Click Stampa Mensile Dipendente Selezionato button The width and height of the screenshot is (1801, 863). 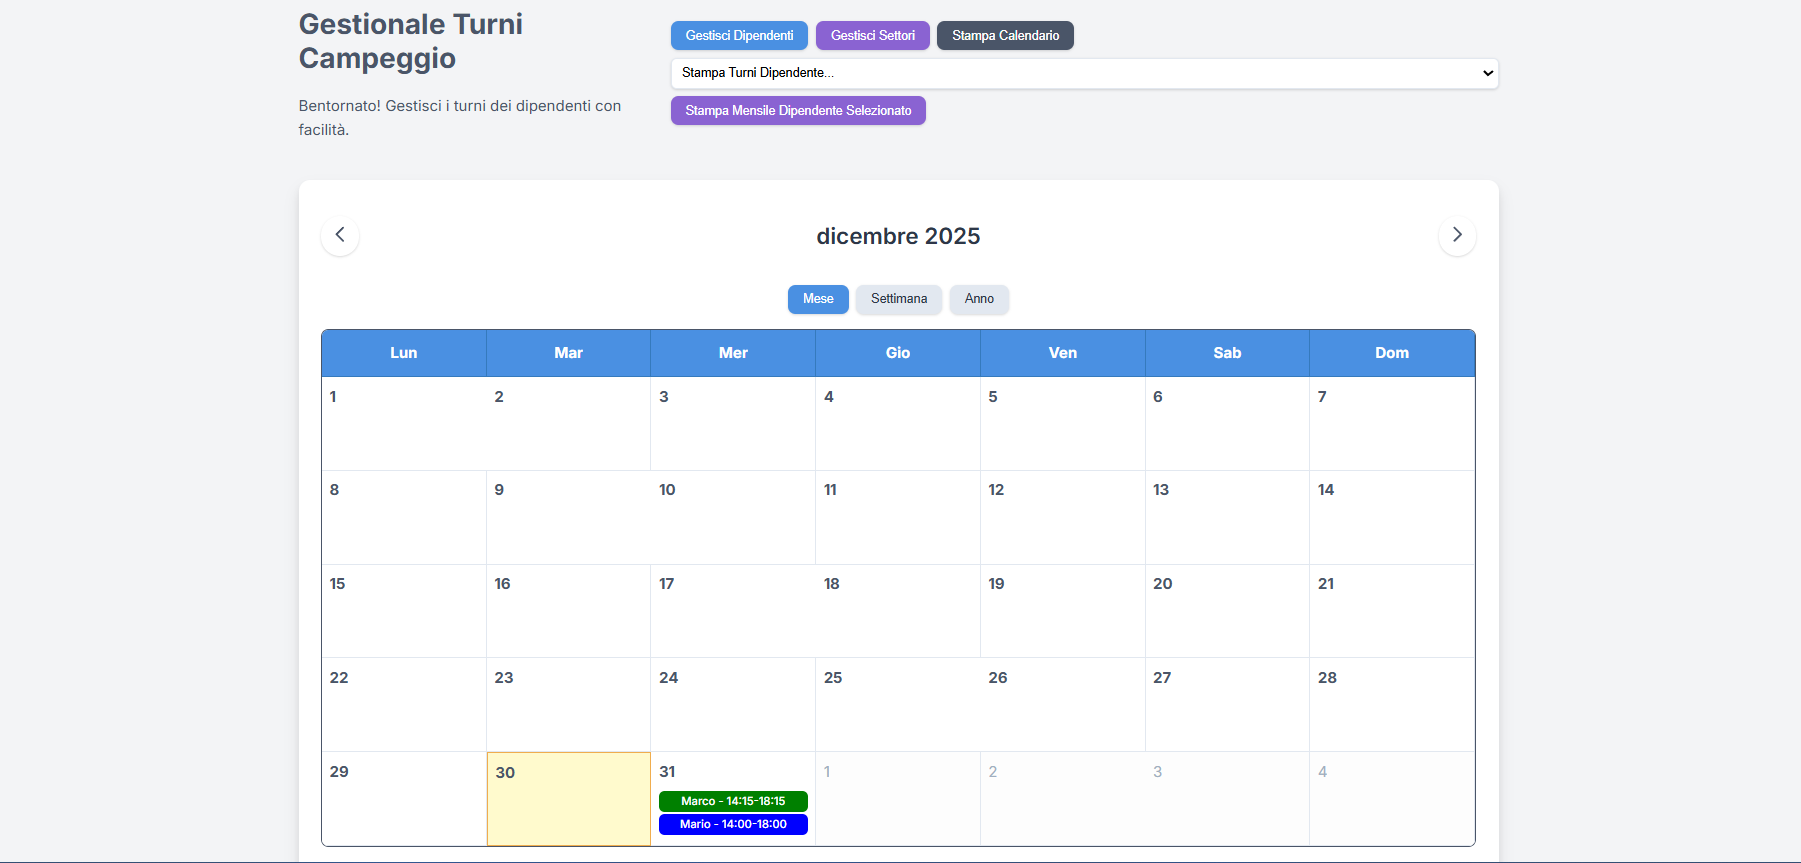[x=798, y=110]
